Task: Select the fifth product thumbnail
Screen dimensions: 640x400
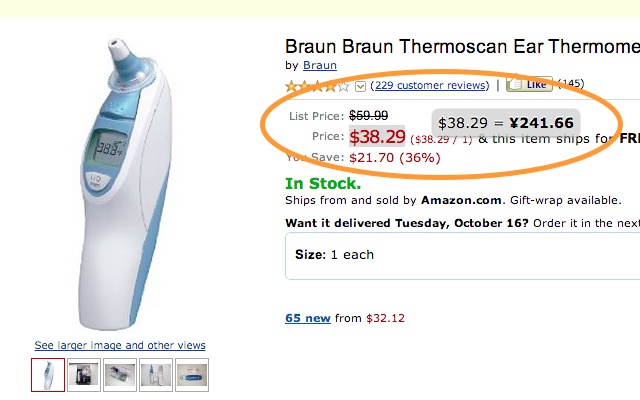Action: [x=192, y=375]
